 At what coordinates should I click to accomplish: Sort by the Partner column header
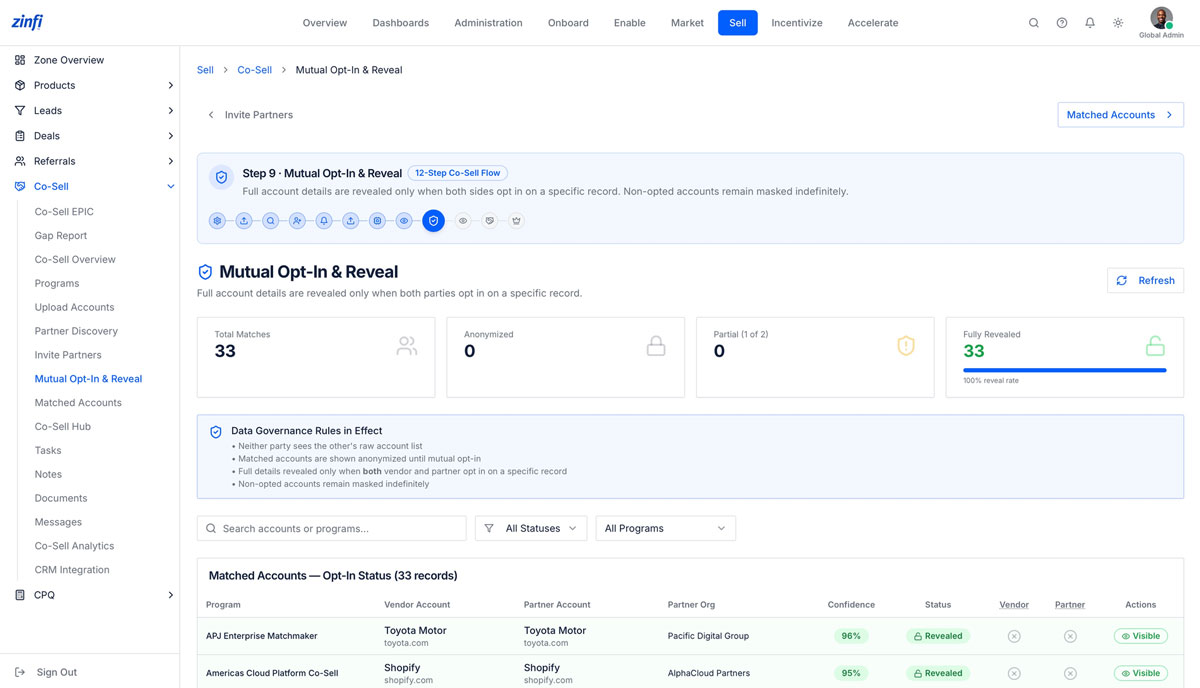click(x=1070, y=605)
